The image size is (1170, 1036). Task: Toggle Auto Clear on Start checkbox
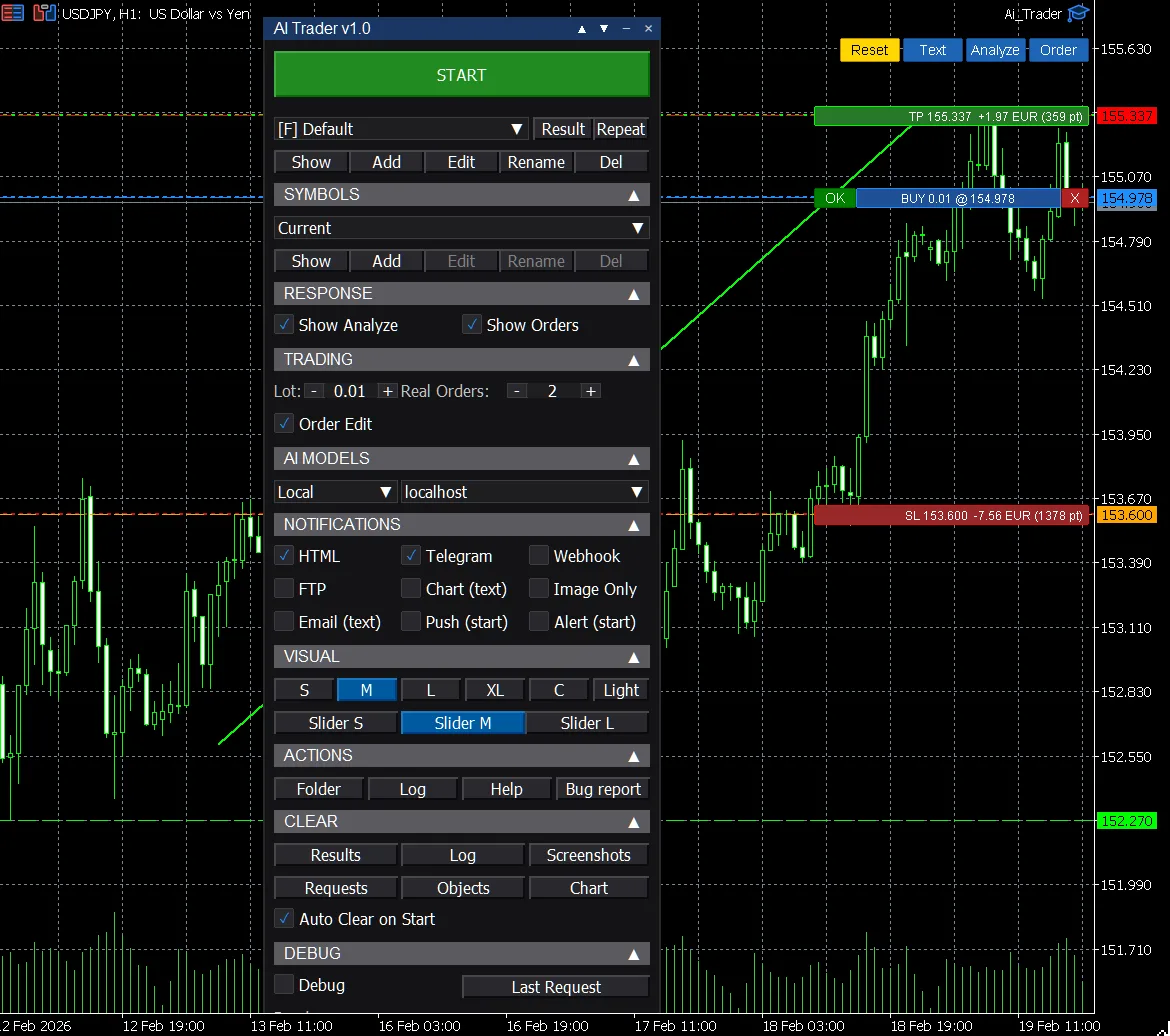point(284,919)
